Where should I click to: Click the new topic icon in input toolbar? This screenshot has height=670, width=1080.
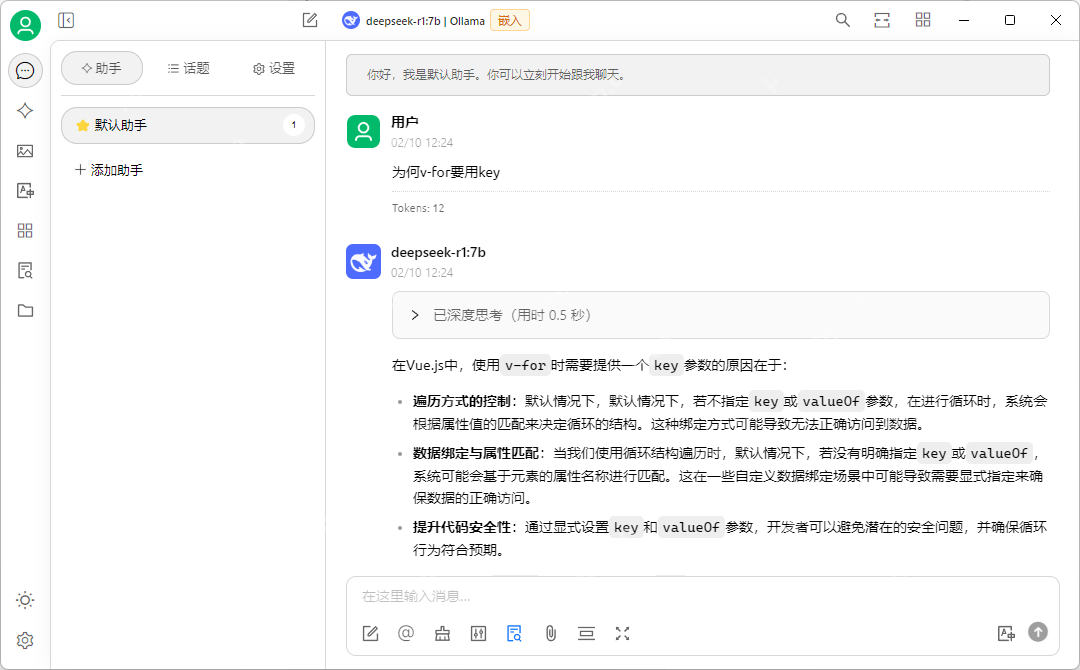pyautogui.click(x=371, y=634)
